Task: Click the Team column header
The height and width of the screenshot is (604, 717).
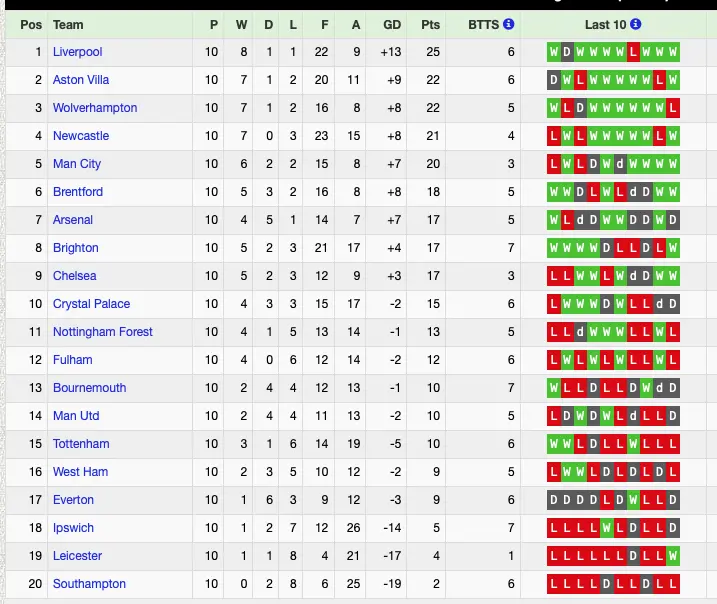Action: [x=68, y=24]
